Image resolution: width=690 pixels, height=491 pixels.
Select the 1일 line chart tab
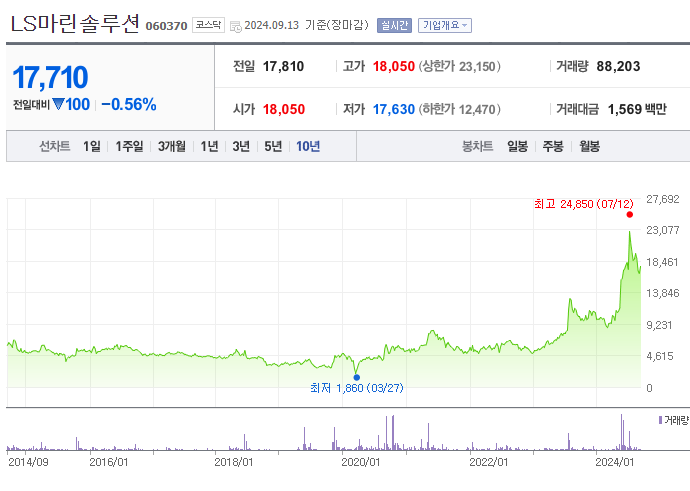click(92, 146)
